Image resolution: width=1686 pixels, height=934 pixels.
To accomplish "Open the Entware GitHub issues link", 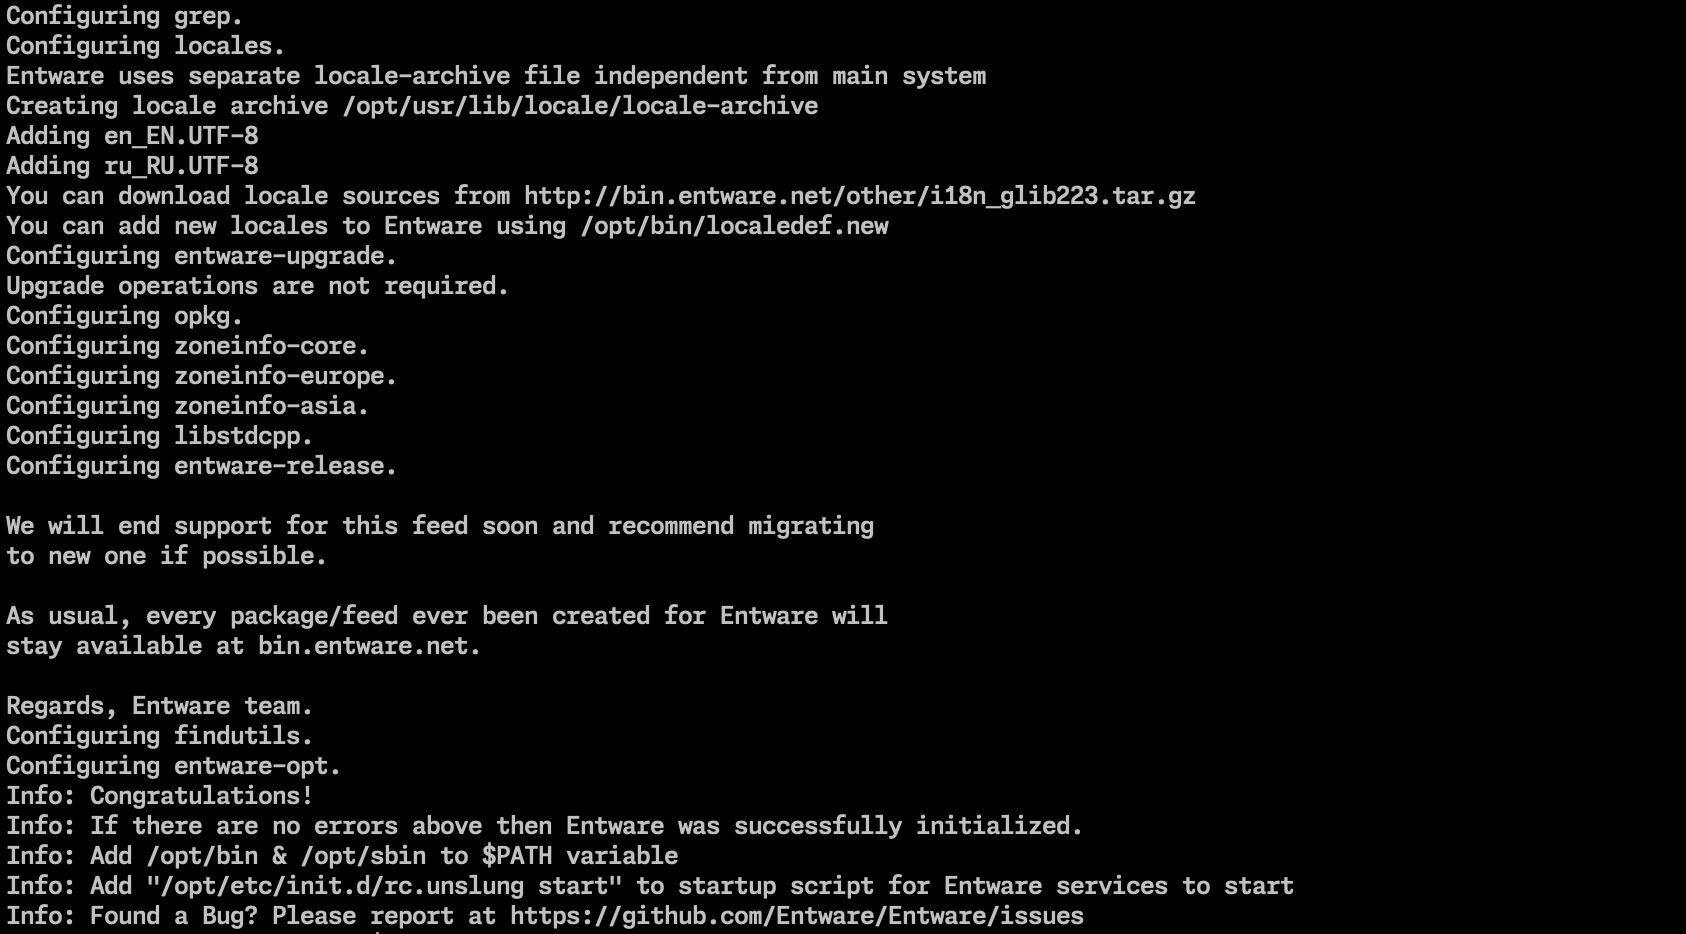I will tap(797, 916).
